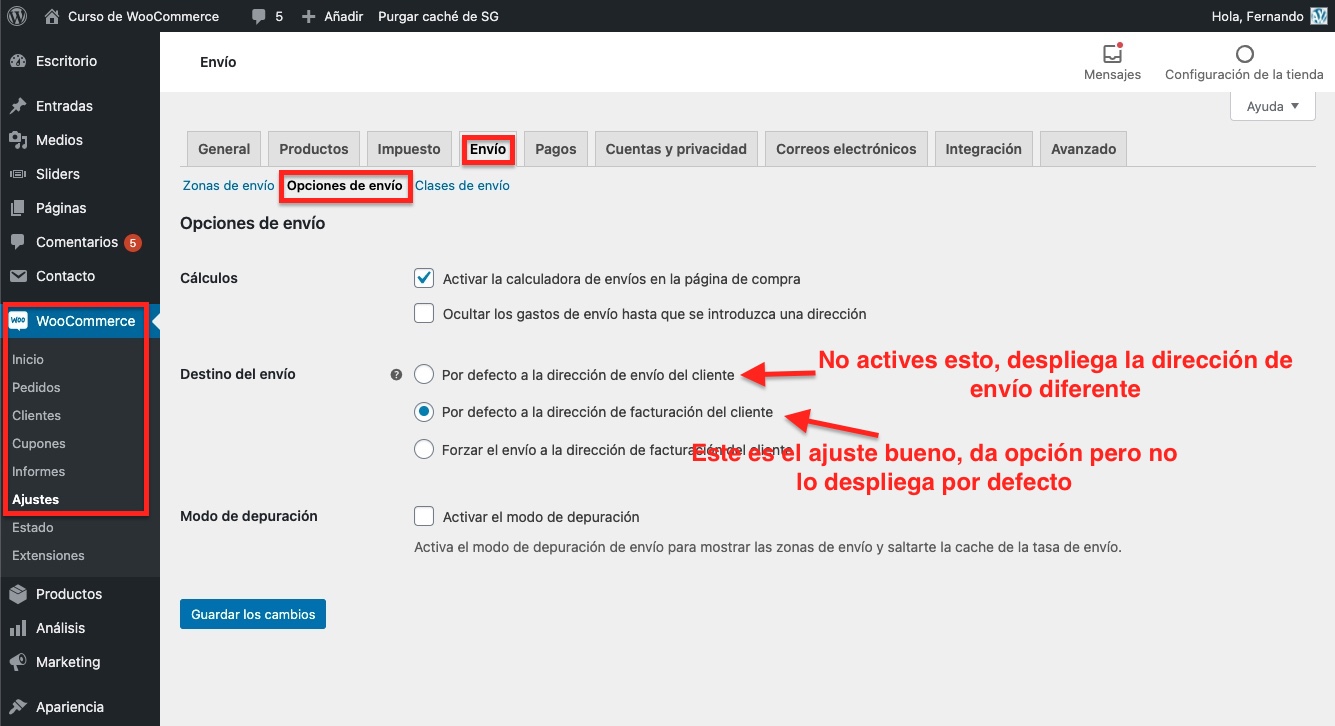
Task: Click the Medios media icon
Action: (x=18, y=140)
